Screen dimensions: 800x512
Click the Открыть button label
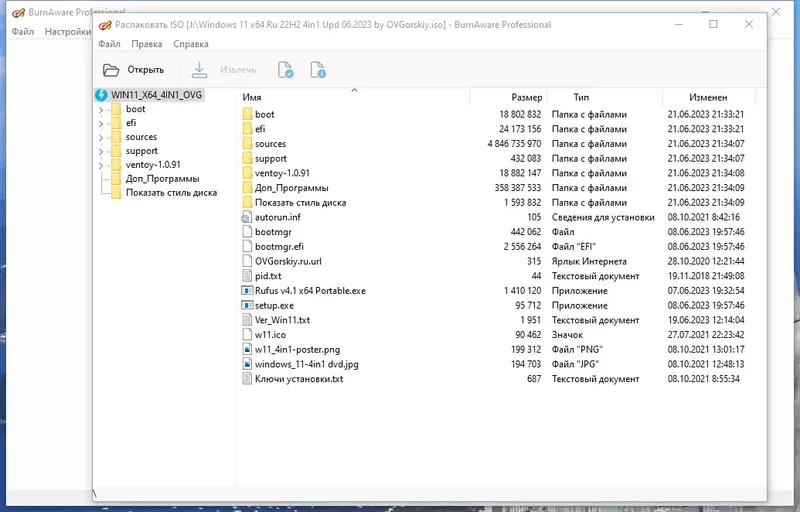[145, 70]
